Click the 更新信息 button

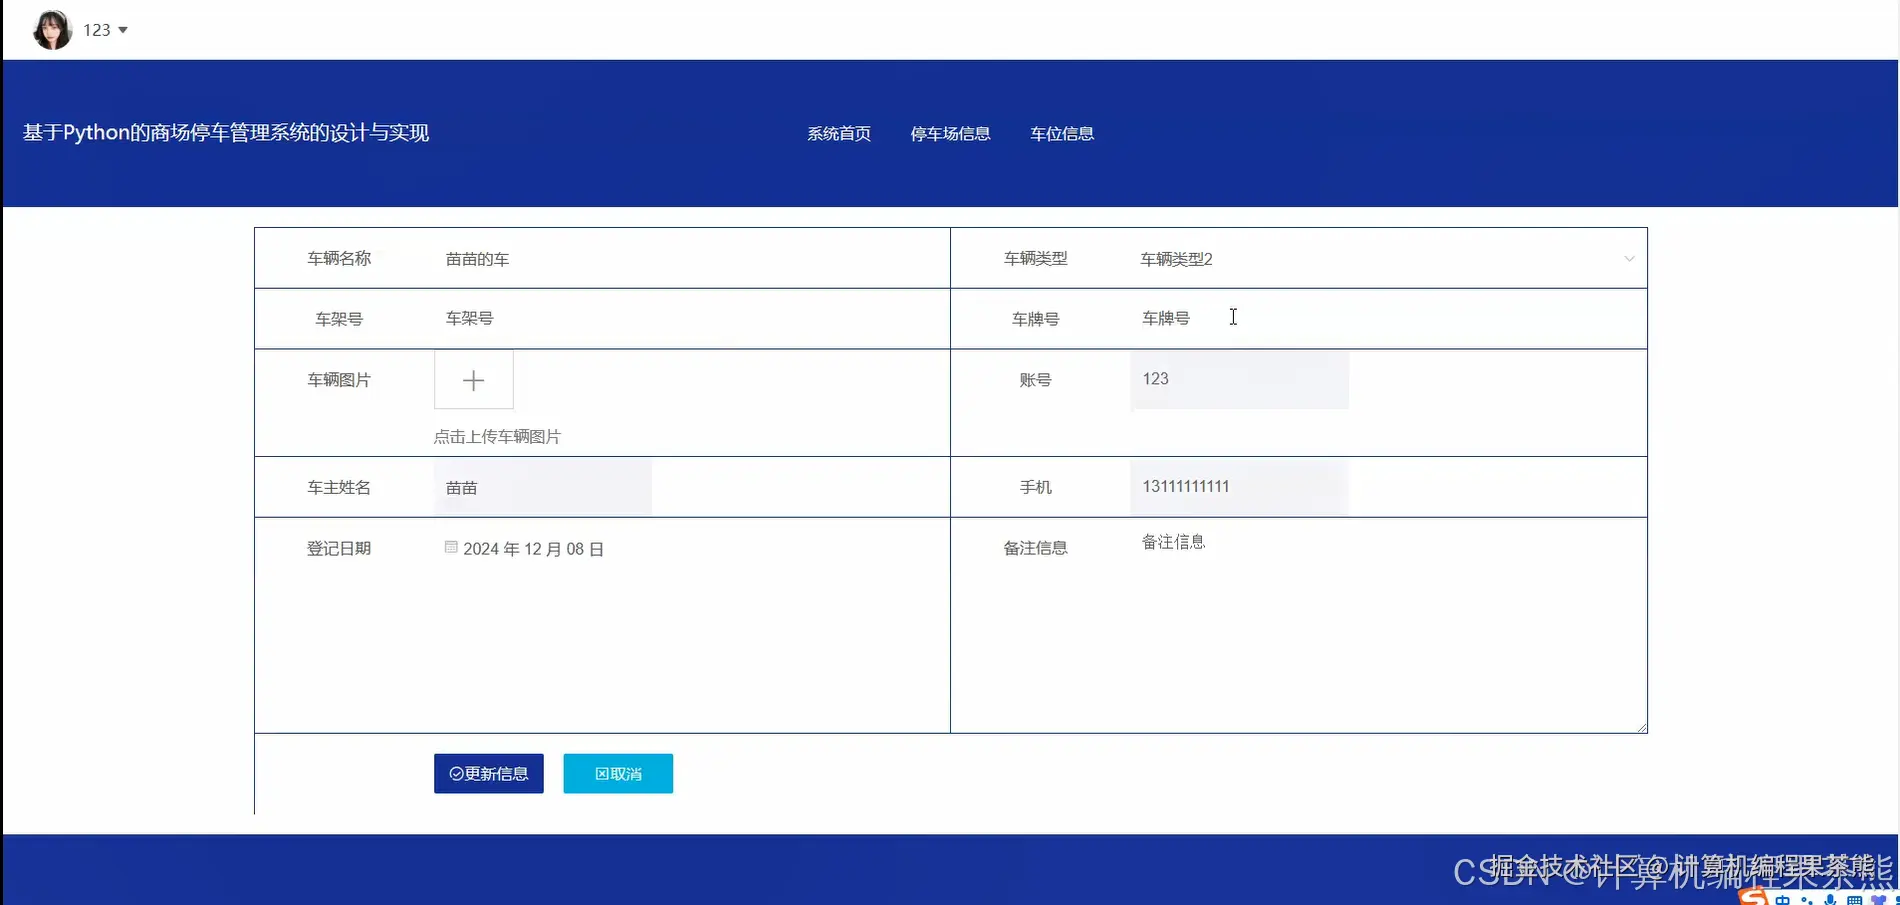point(489,773)
